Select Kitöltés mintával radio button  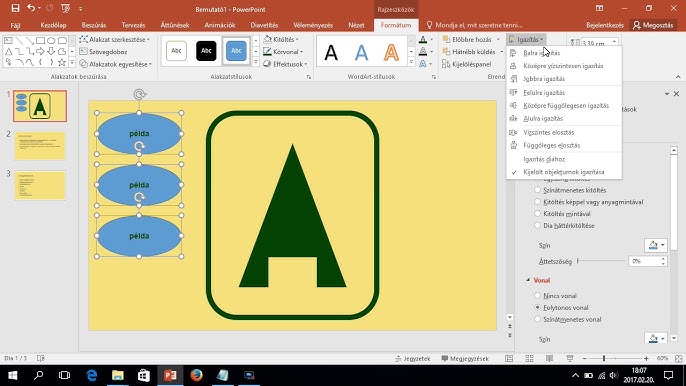pyautogui.click(x=538, y=214)
